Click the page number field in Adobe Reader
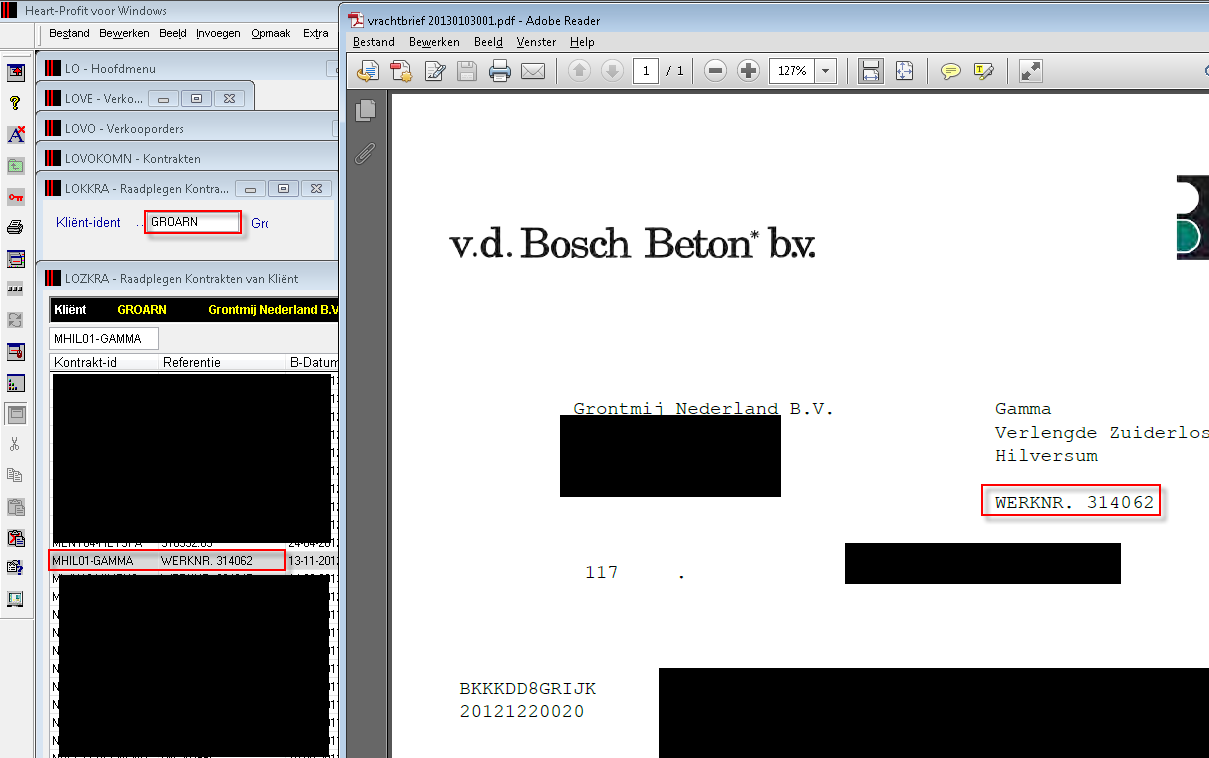This screenshot has width=1209, height=758. click(646, 71)
